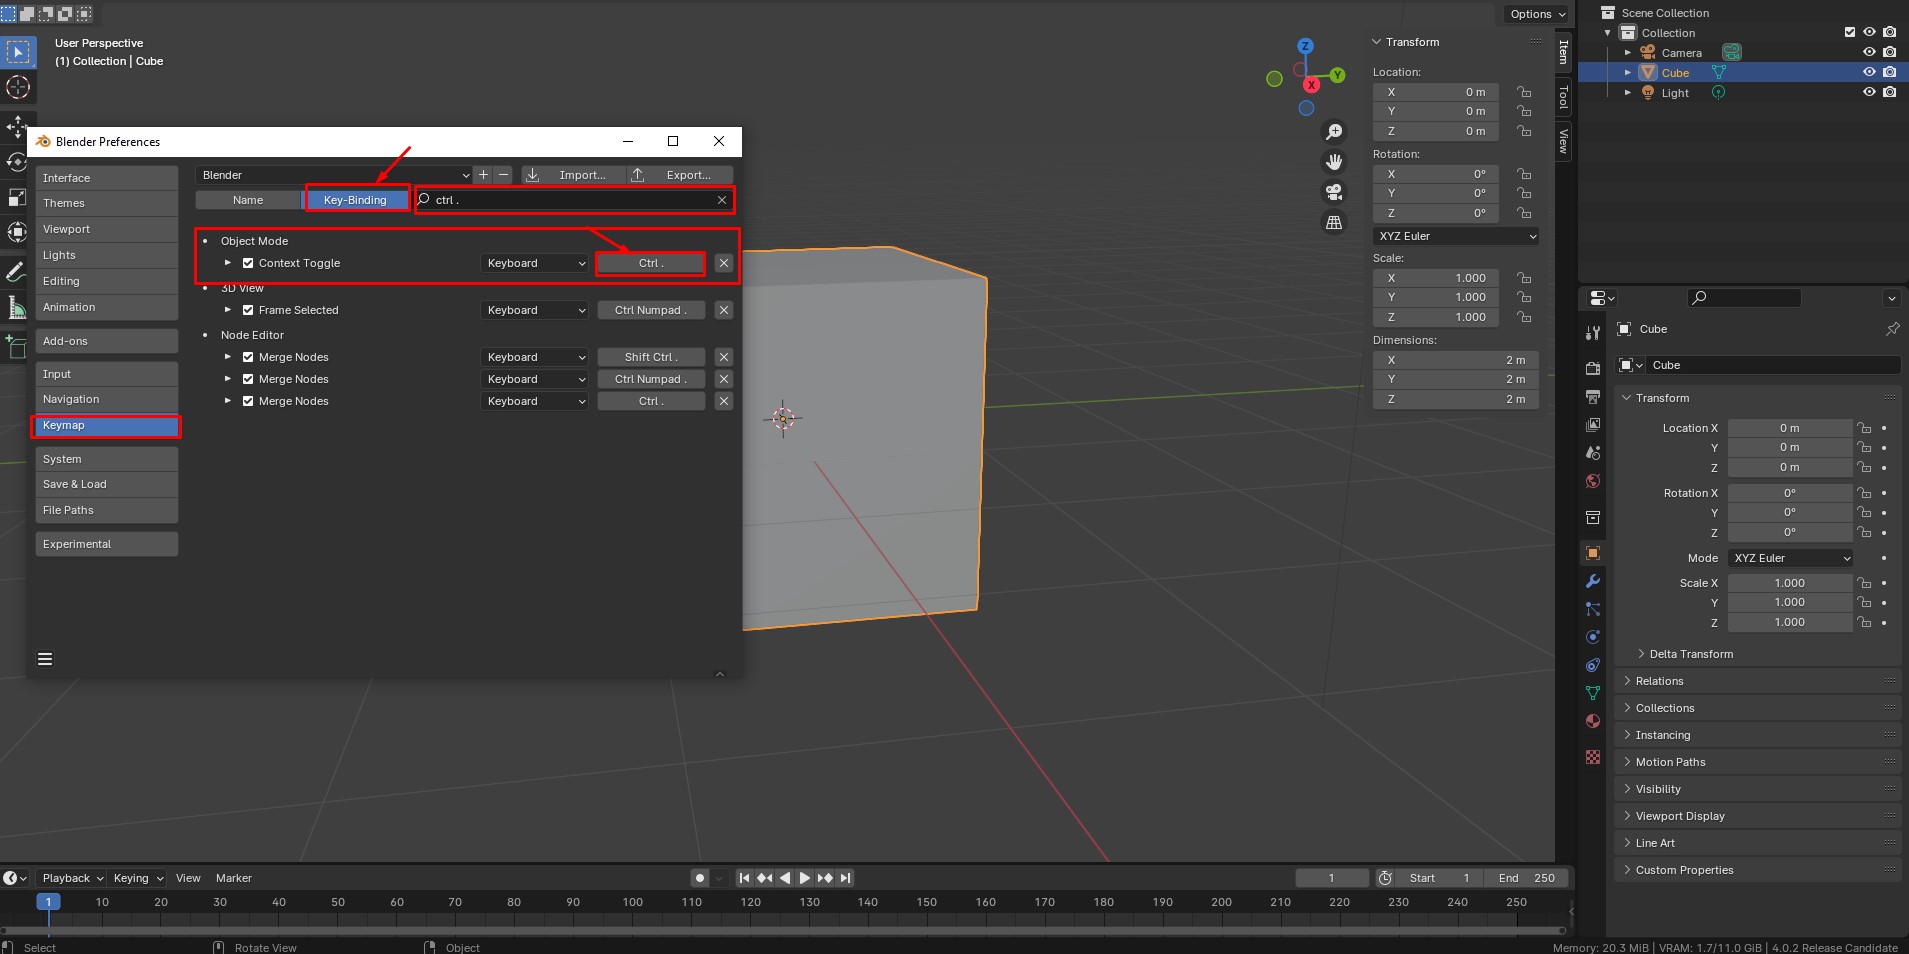Open the Object Data mesh icon

coord(1593,693)
